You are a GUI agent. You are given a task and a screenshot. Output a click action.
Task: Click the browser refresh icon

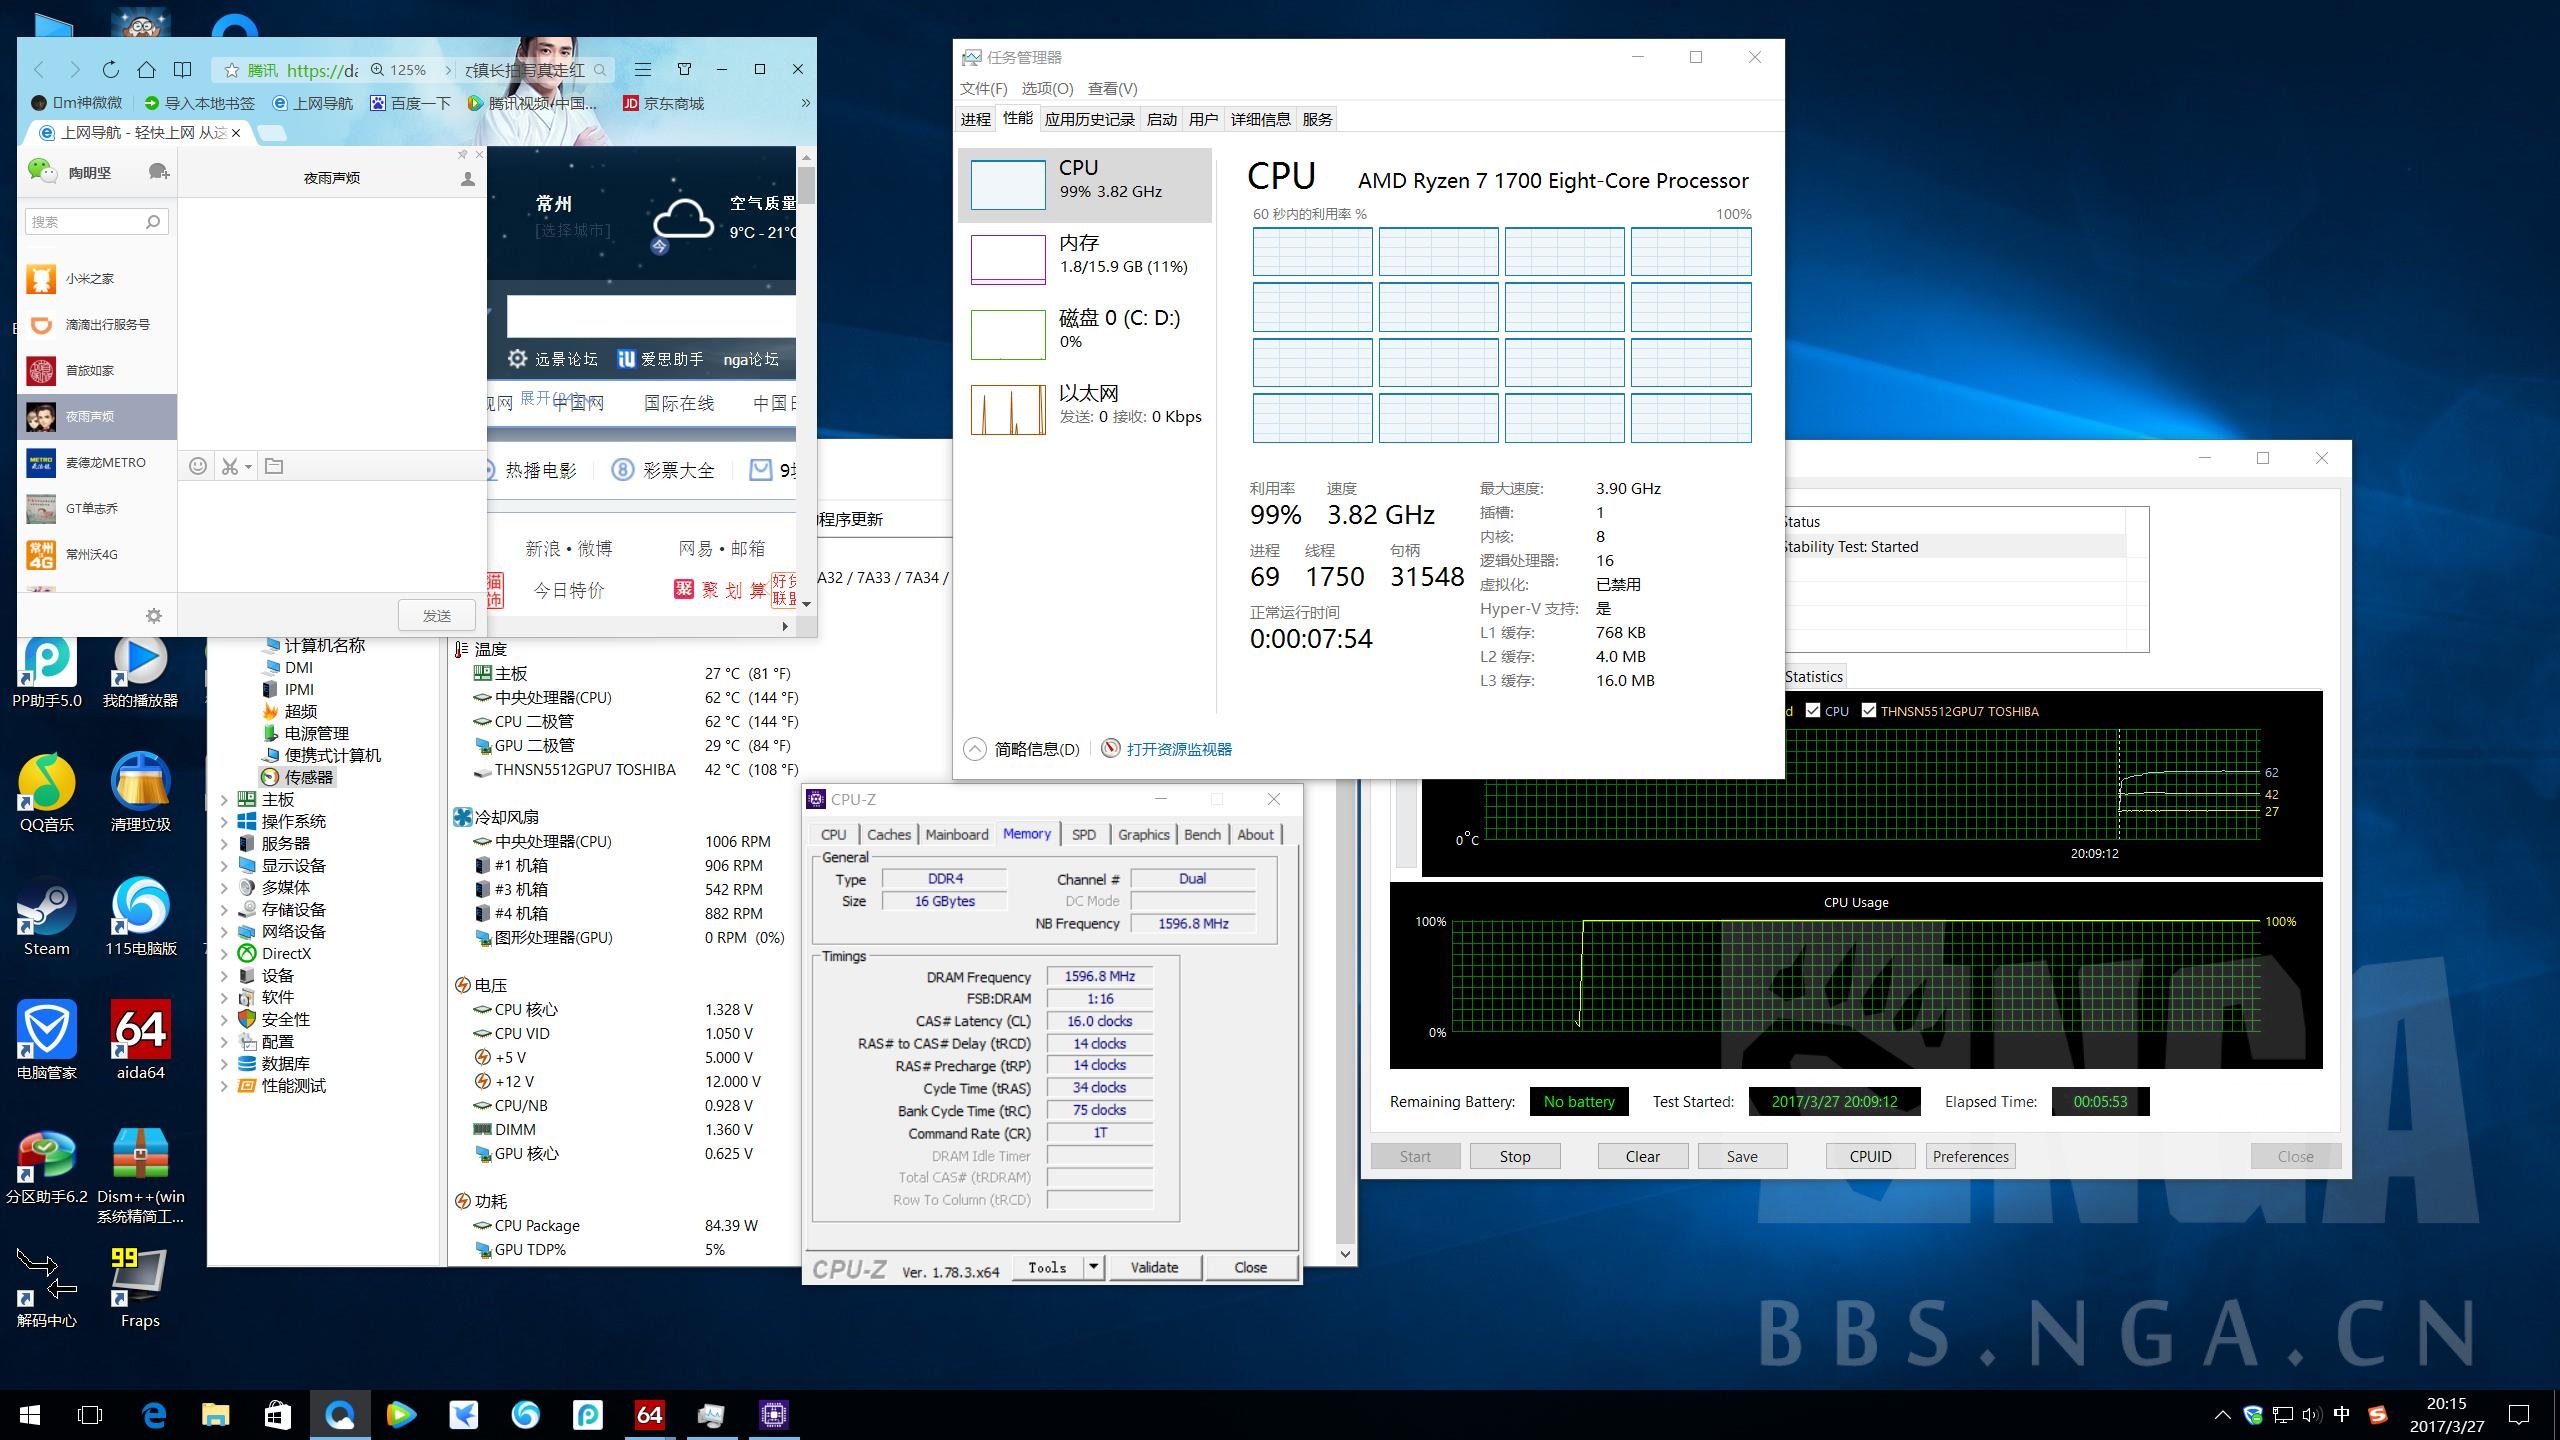tap(110, 69)
